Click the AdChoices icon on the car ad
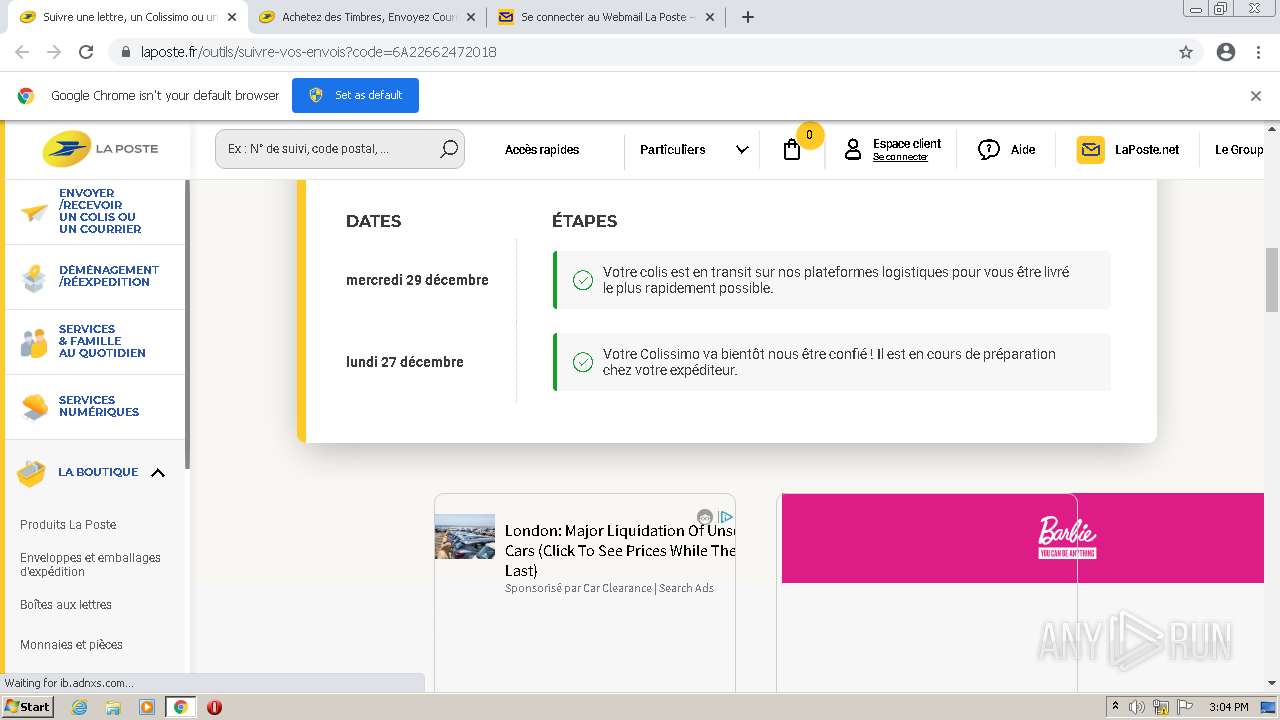The height and width of the screenshot is (720, 1280). point(726,517)
